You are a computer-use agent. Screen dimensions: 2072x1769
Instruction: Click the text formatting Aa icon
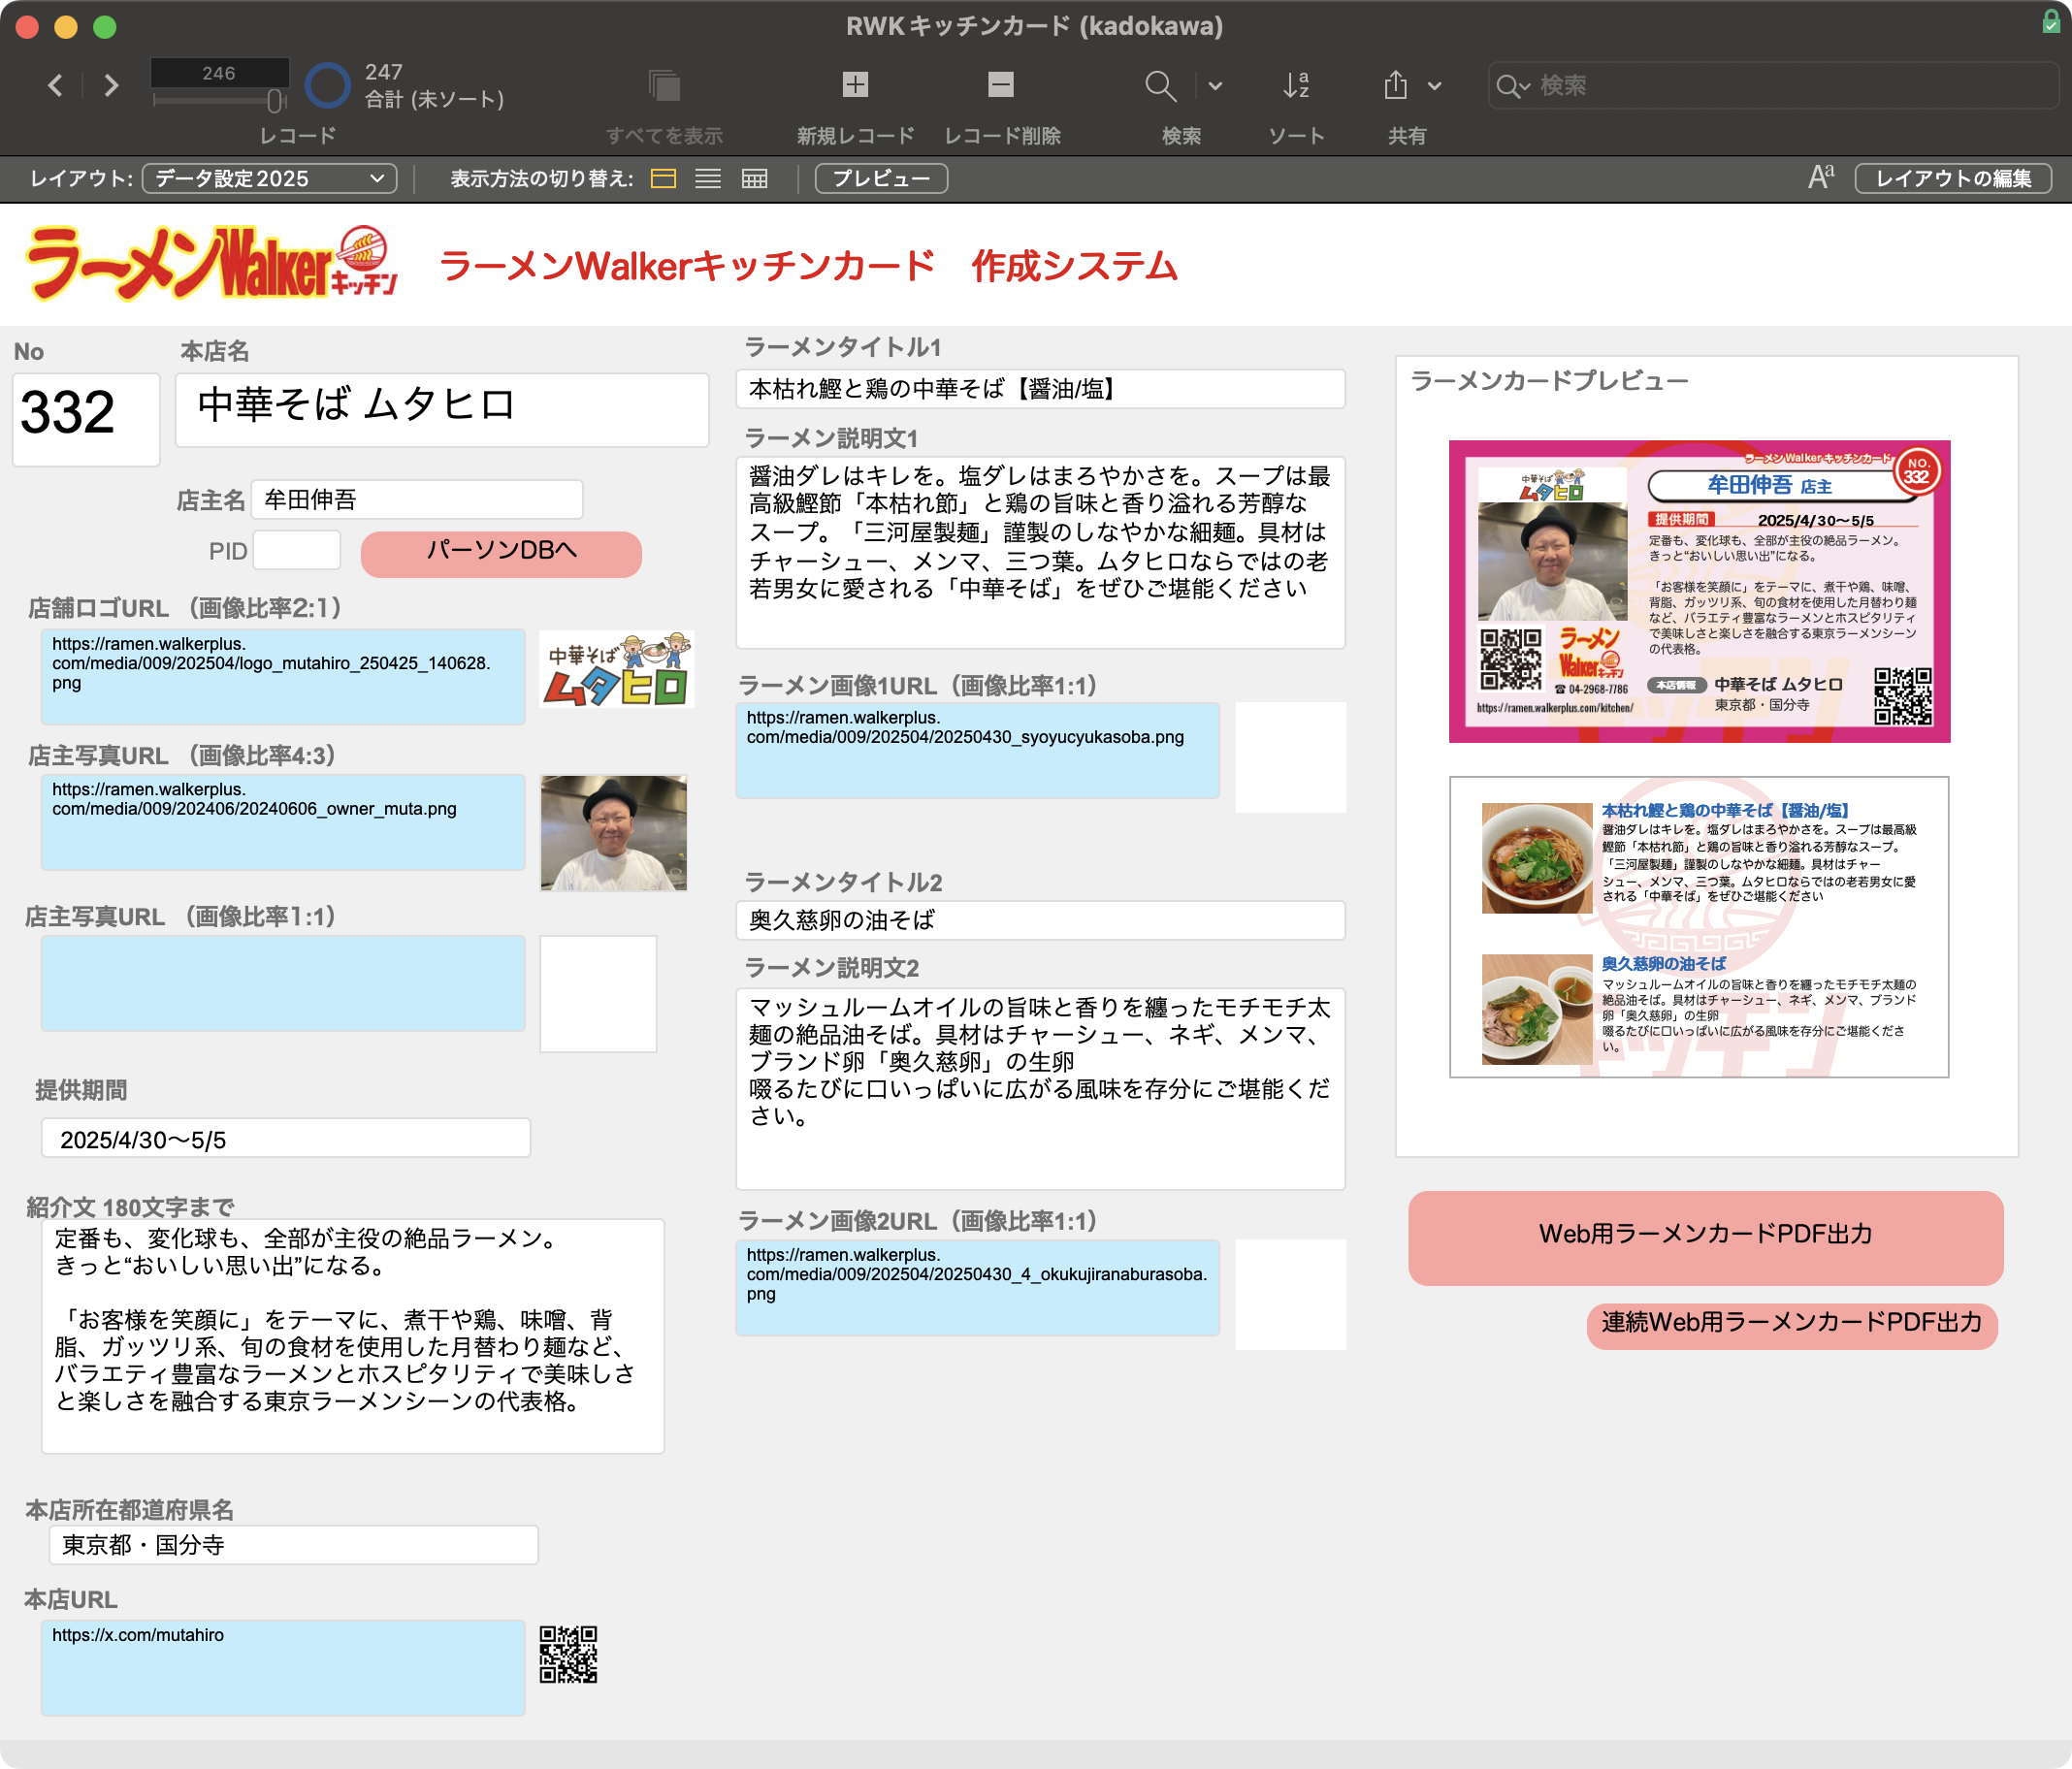click(1820, 178)
